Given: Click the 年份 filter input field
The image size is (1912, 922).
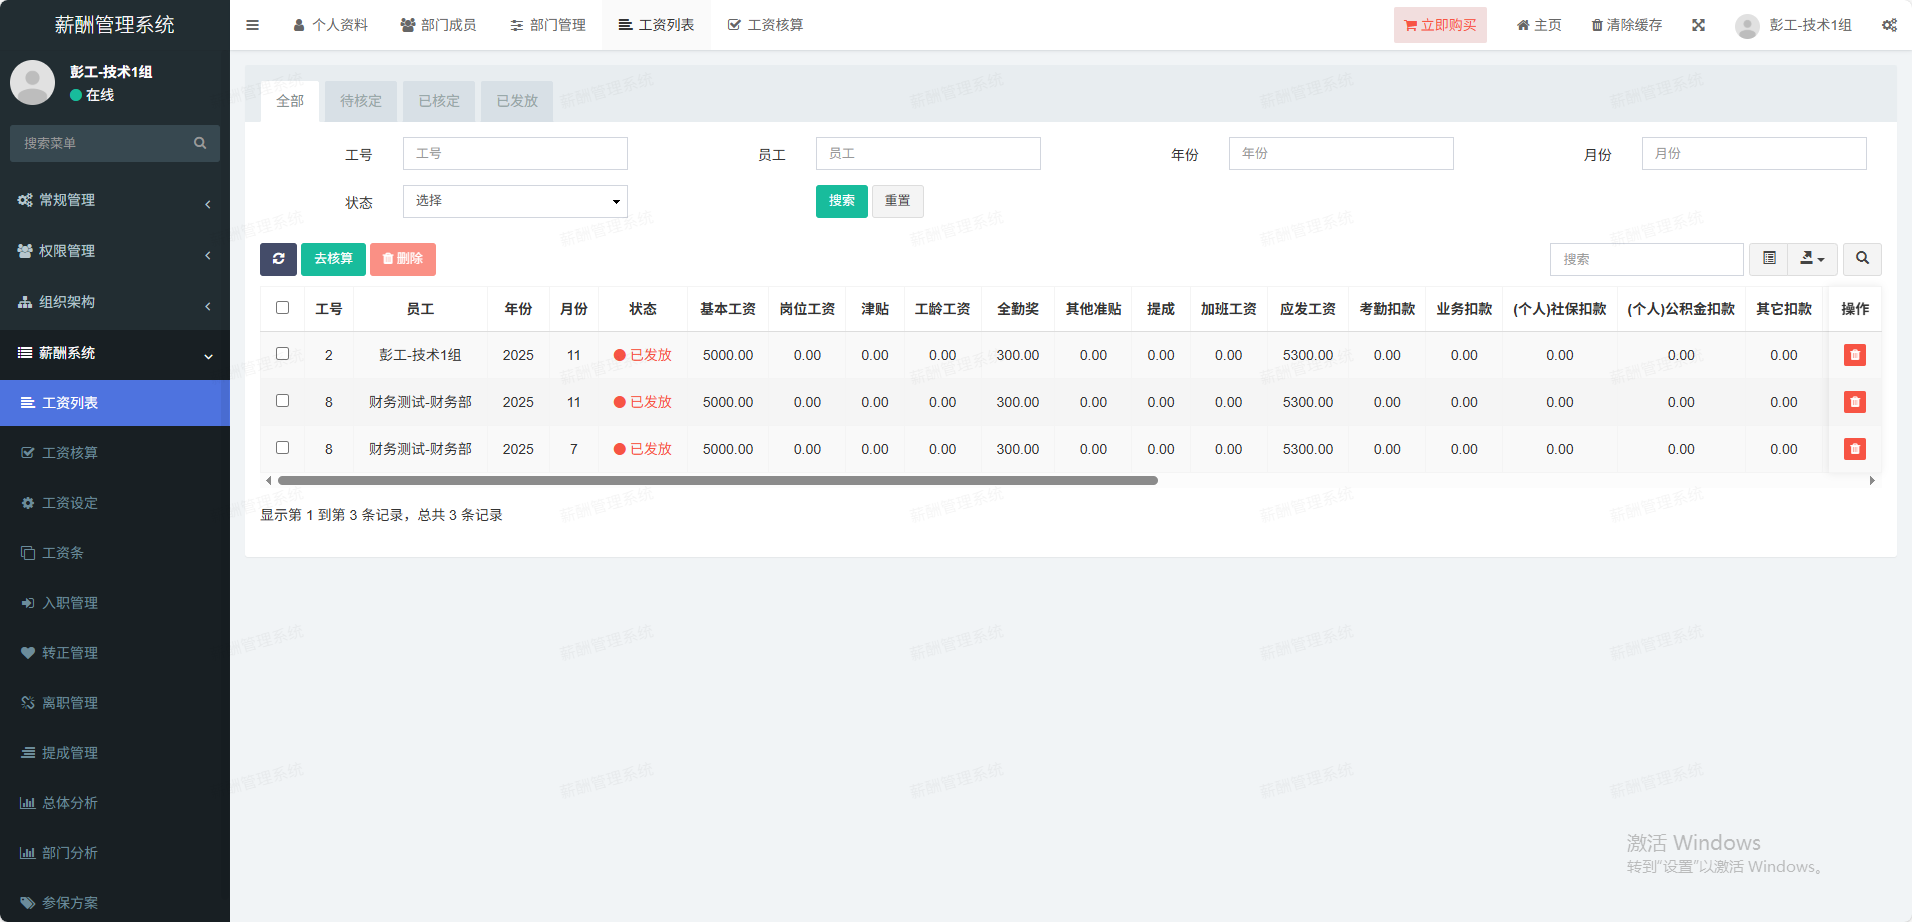Looking at the screenshot, I should pyautogui.click(x=1340, y=154).
